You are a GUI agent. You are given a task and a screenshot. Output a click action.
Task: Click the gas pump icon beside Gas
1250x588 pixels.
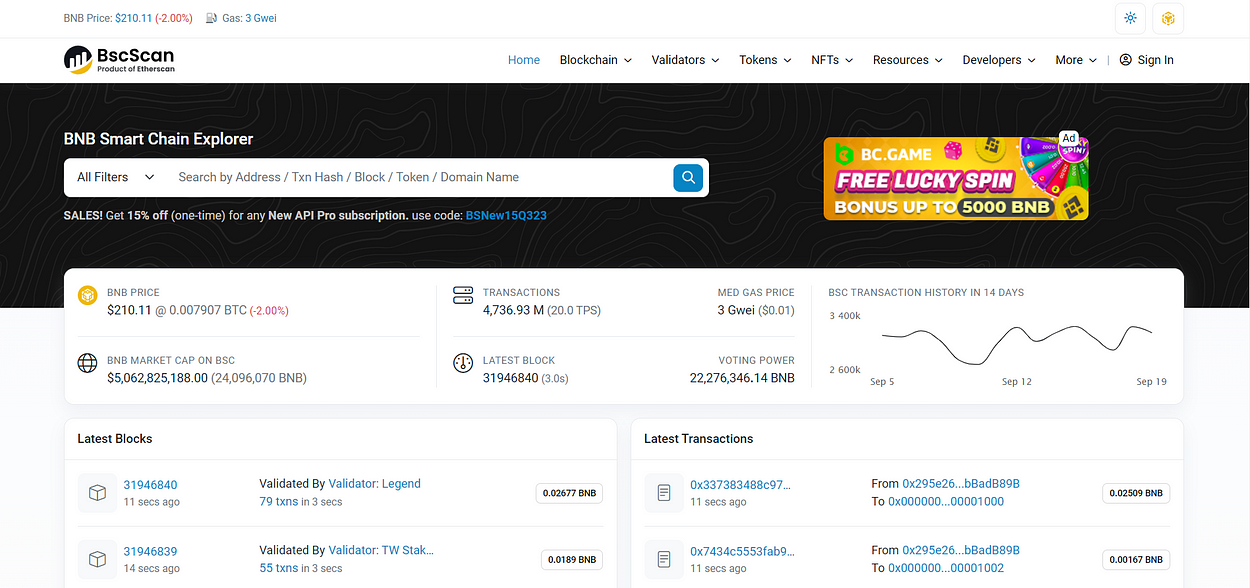point(212,18)
